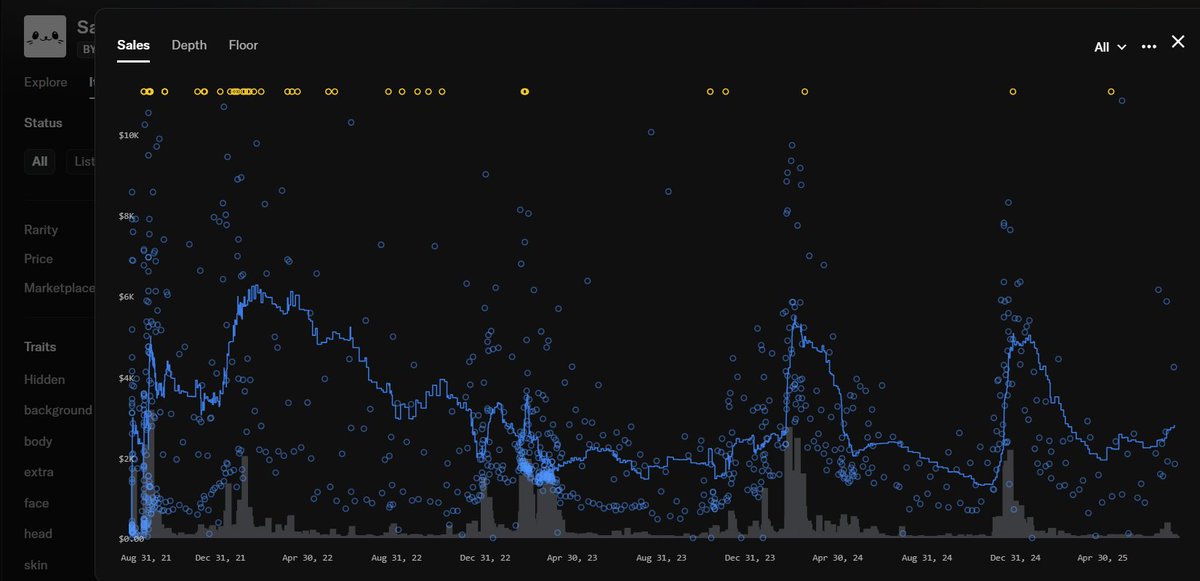Expand the Price filter section
Image resolution: width=1200 pixels, height=581 pixels.
point(38,258)
